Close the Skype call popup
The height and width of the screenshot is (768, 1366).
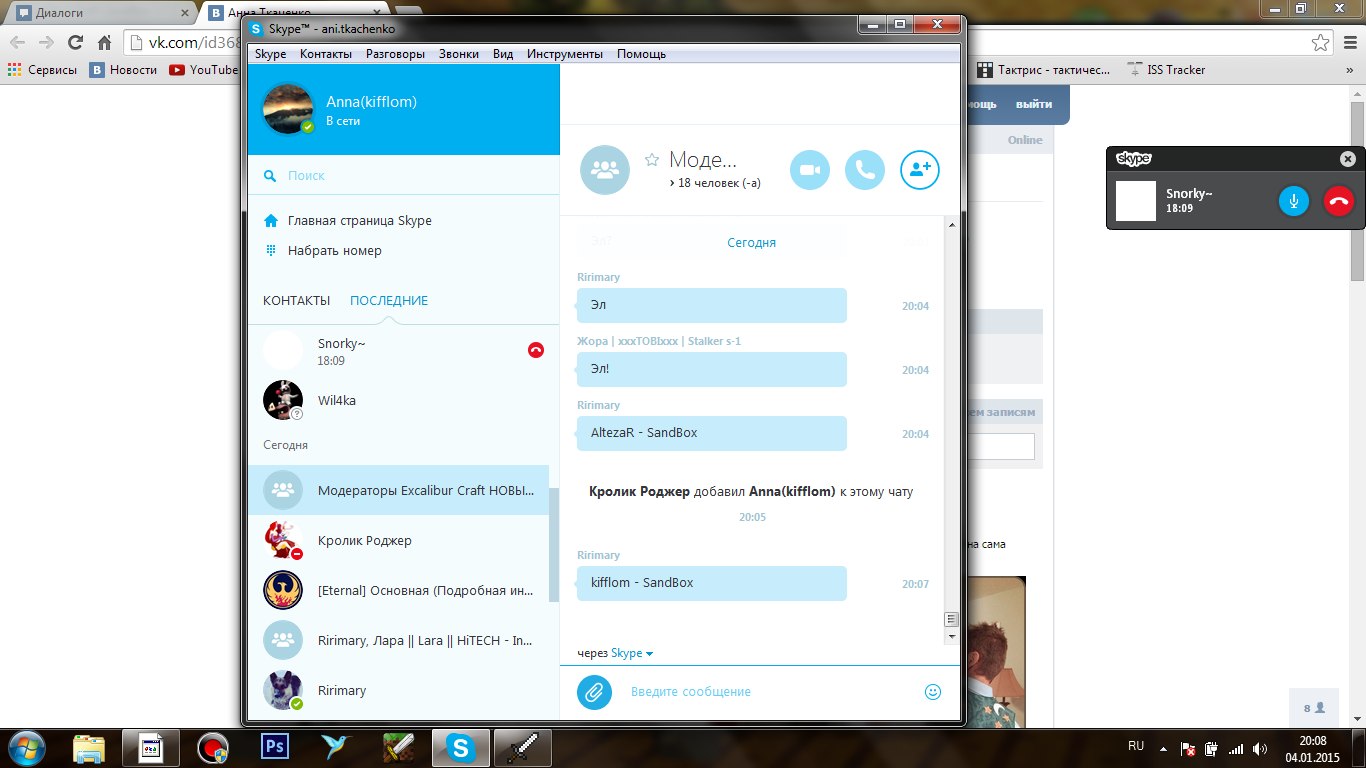pos(1347,159)
